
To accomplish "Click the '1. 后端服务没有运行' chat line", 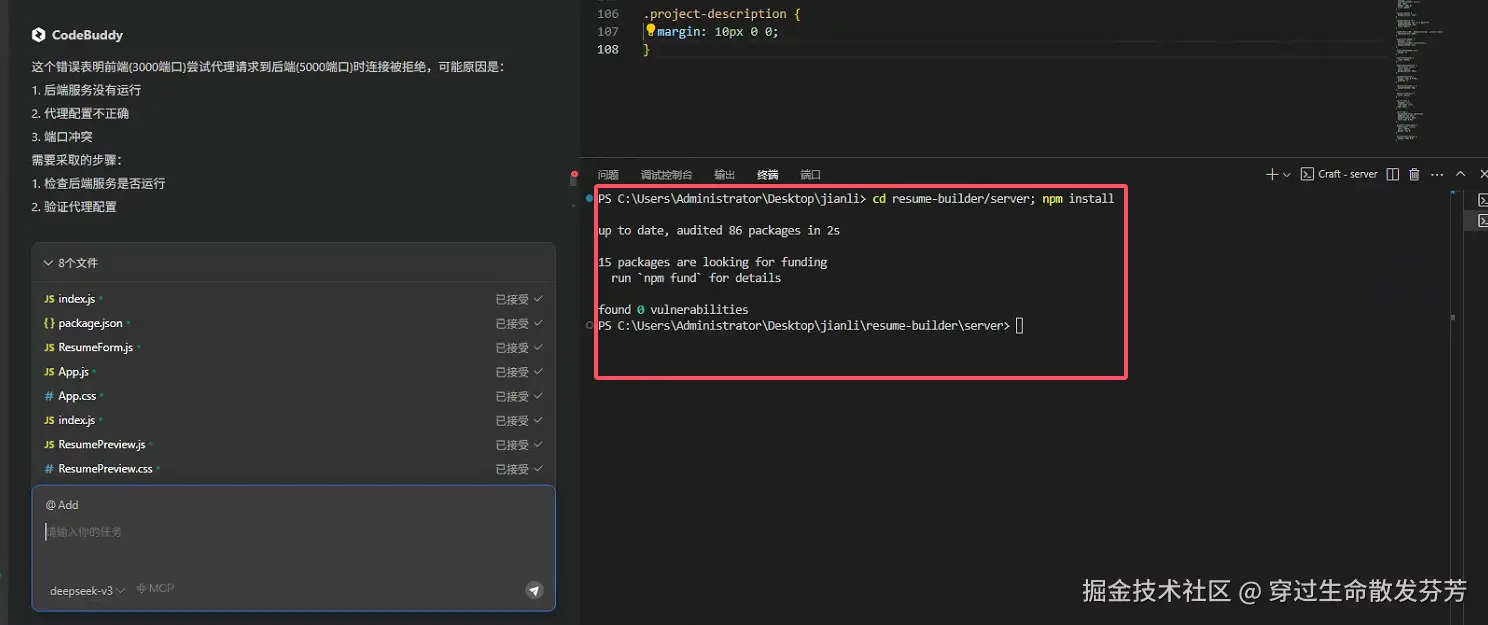I will pos(86,90).
